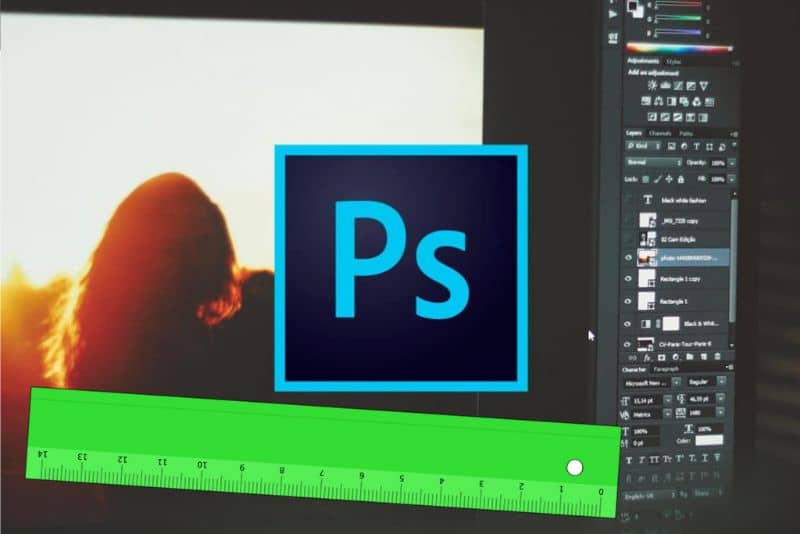Add a Color Lookup adjustment
This screenshot has height=534, width=800.
tap(709, 102)
